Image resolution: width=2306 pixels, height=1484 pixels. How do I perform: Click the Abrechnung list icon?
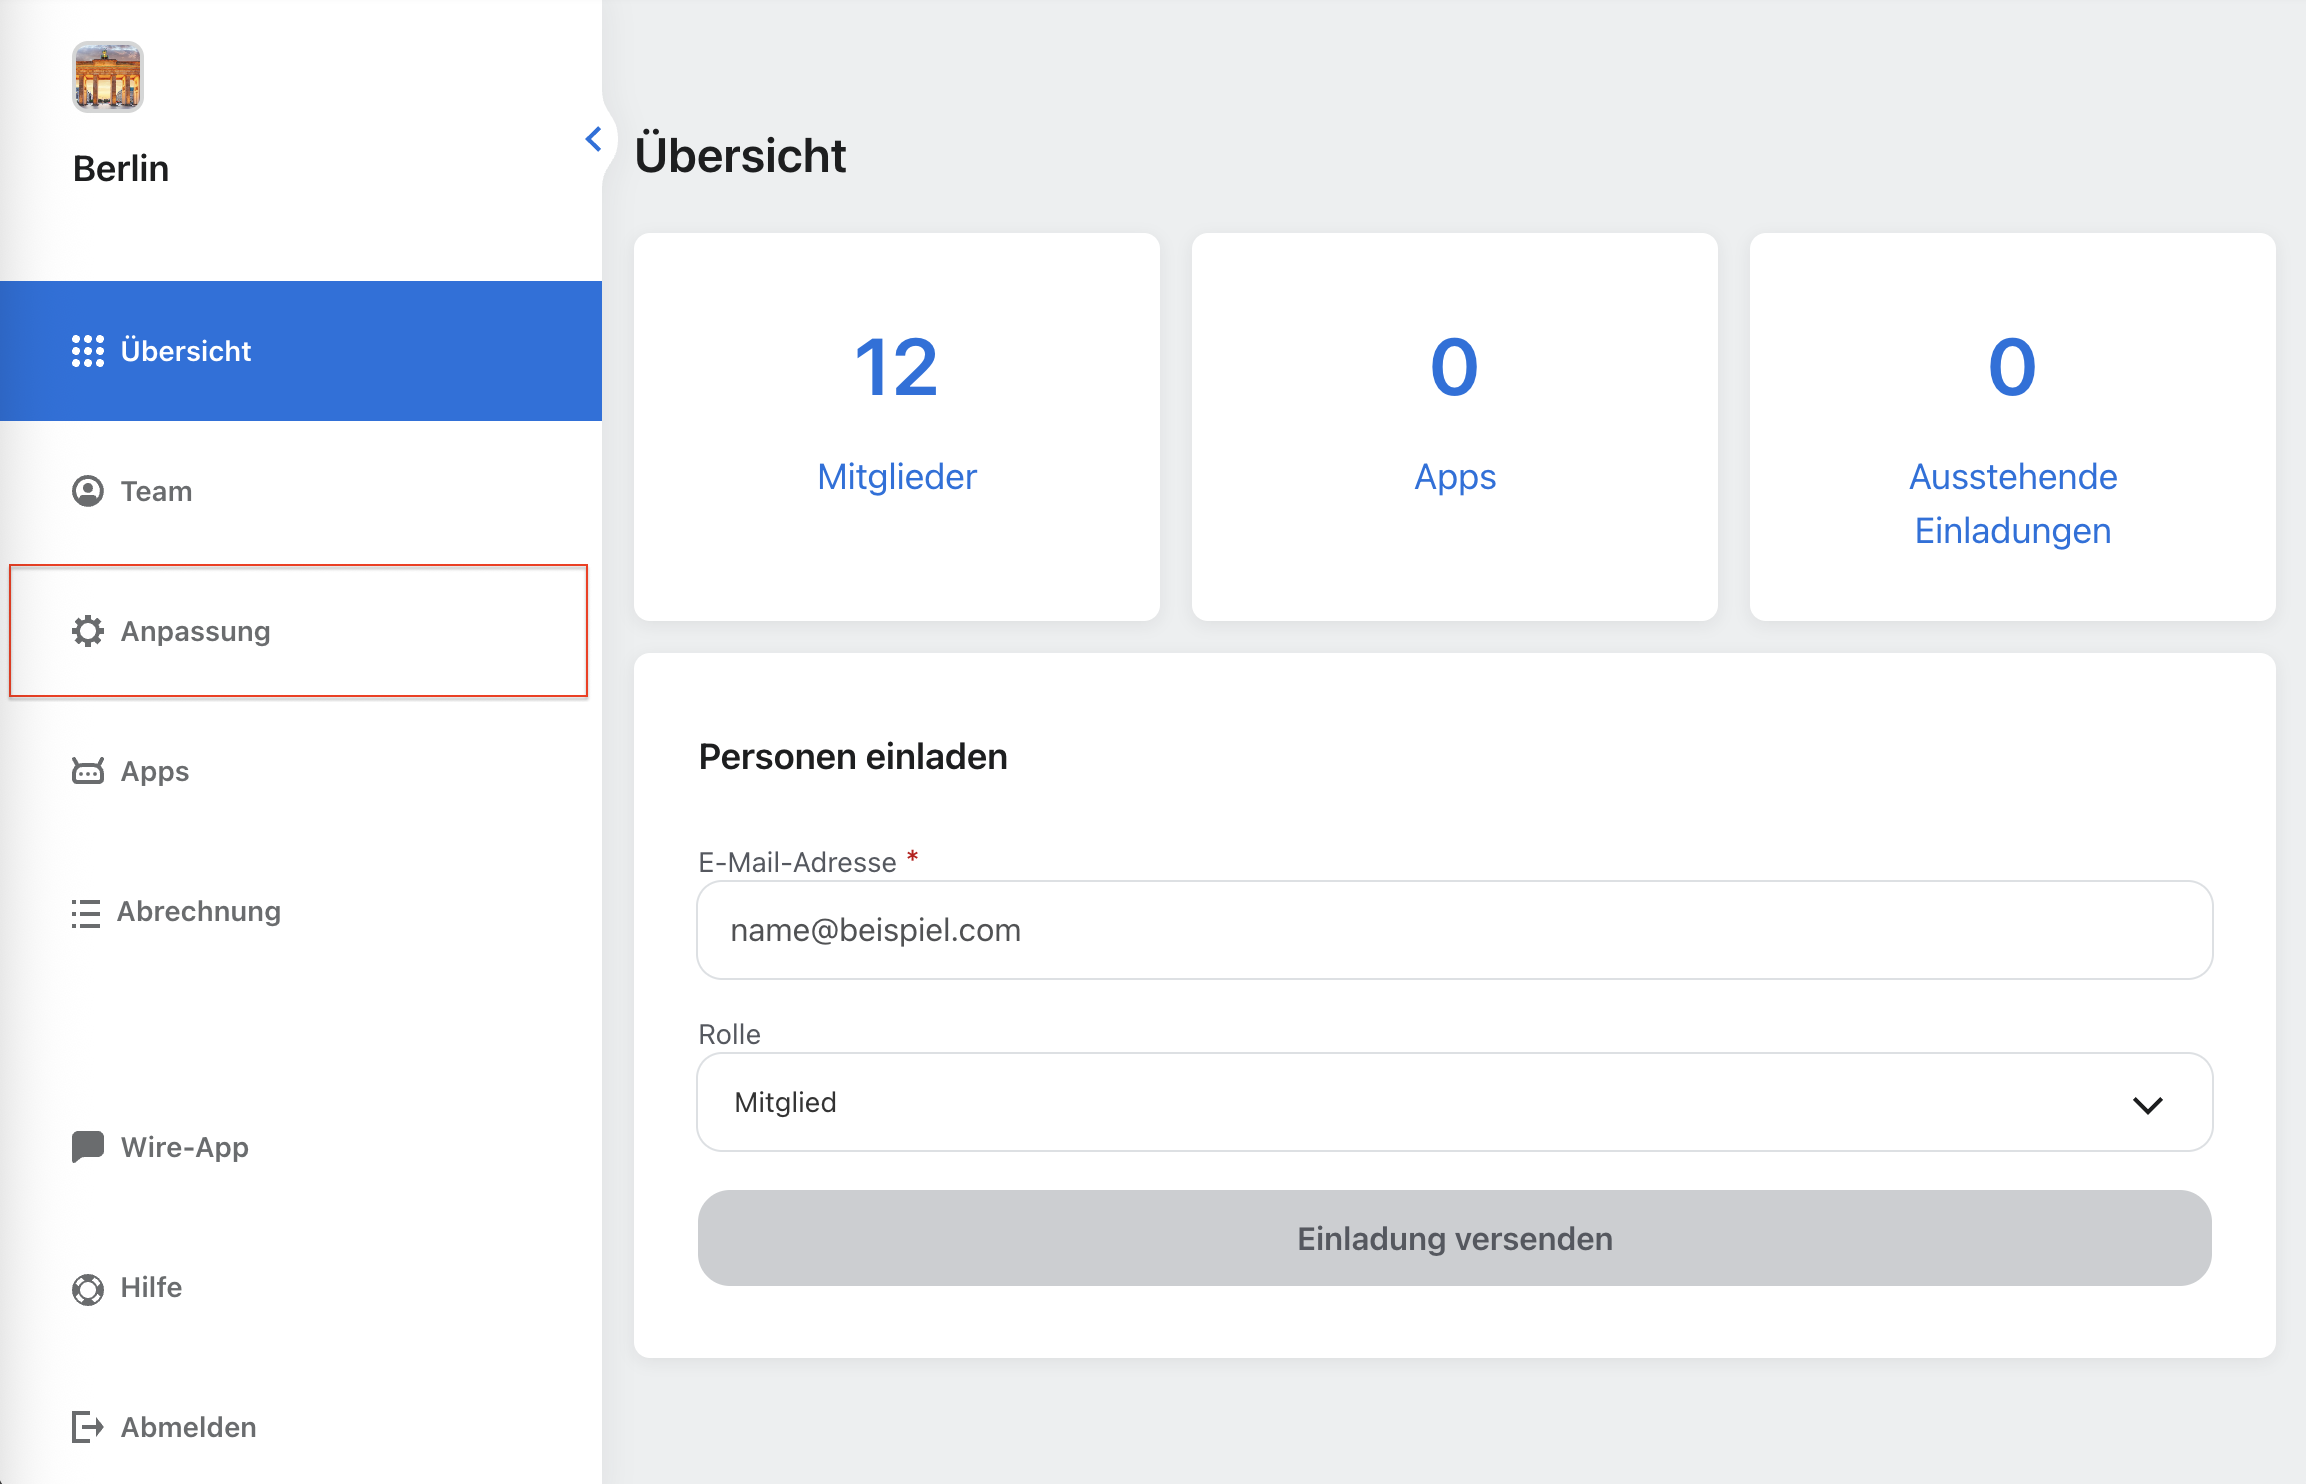click(x=86, y=913)
